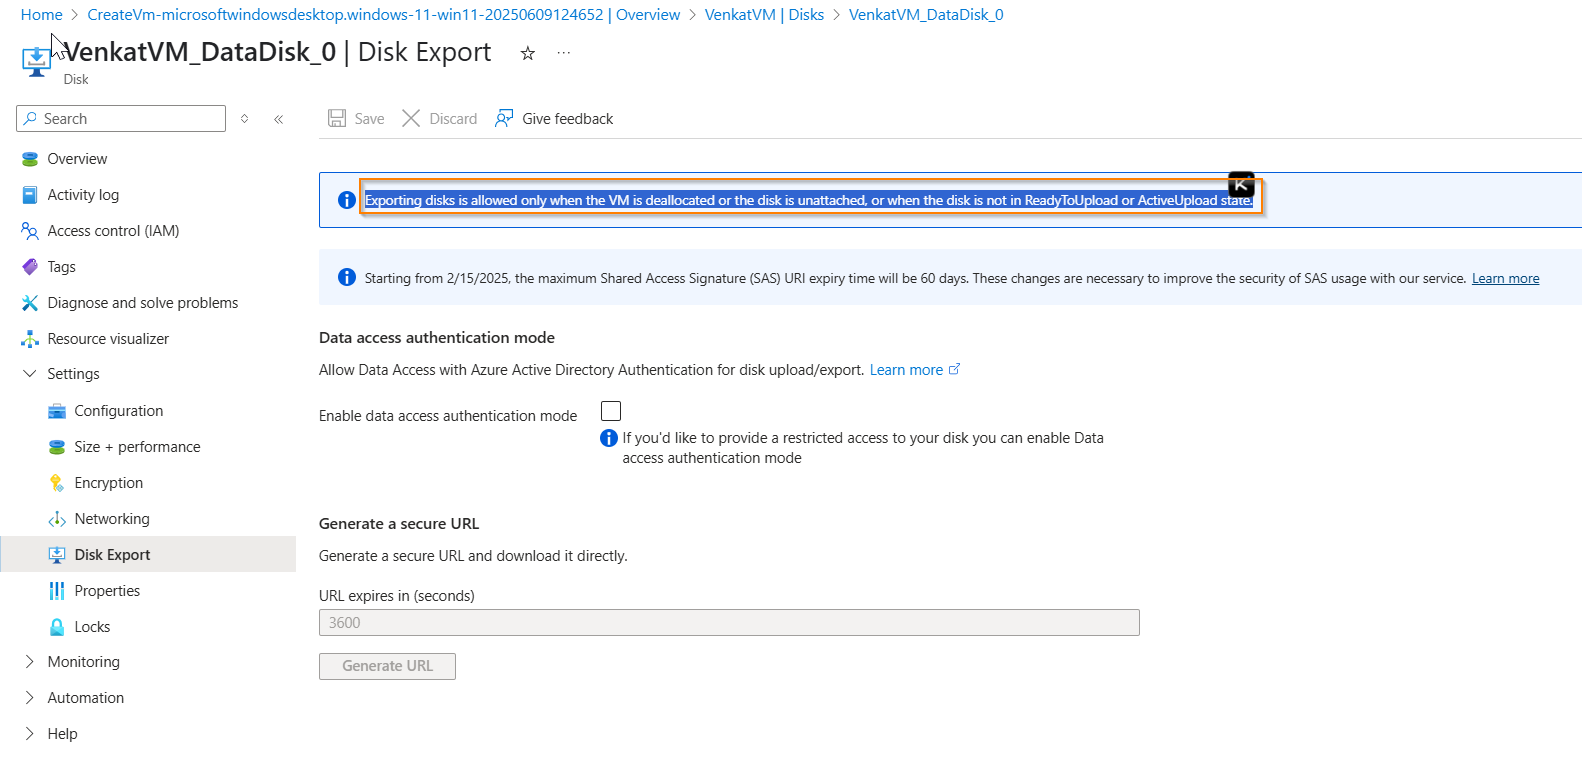The width and height of the screenshot is (1582, 758).
Task: Open Learn more link about data access
Action: click(x=914, y=370)
